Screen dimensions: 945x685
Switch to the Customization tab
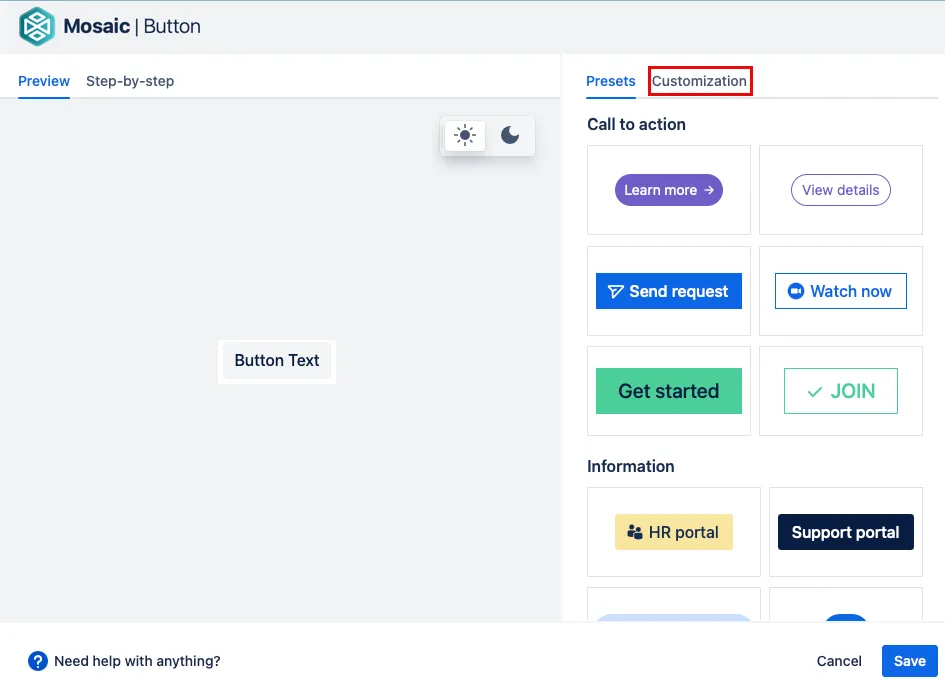(700, 81)
